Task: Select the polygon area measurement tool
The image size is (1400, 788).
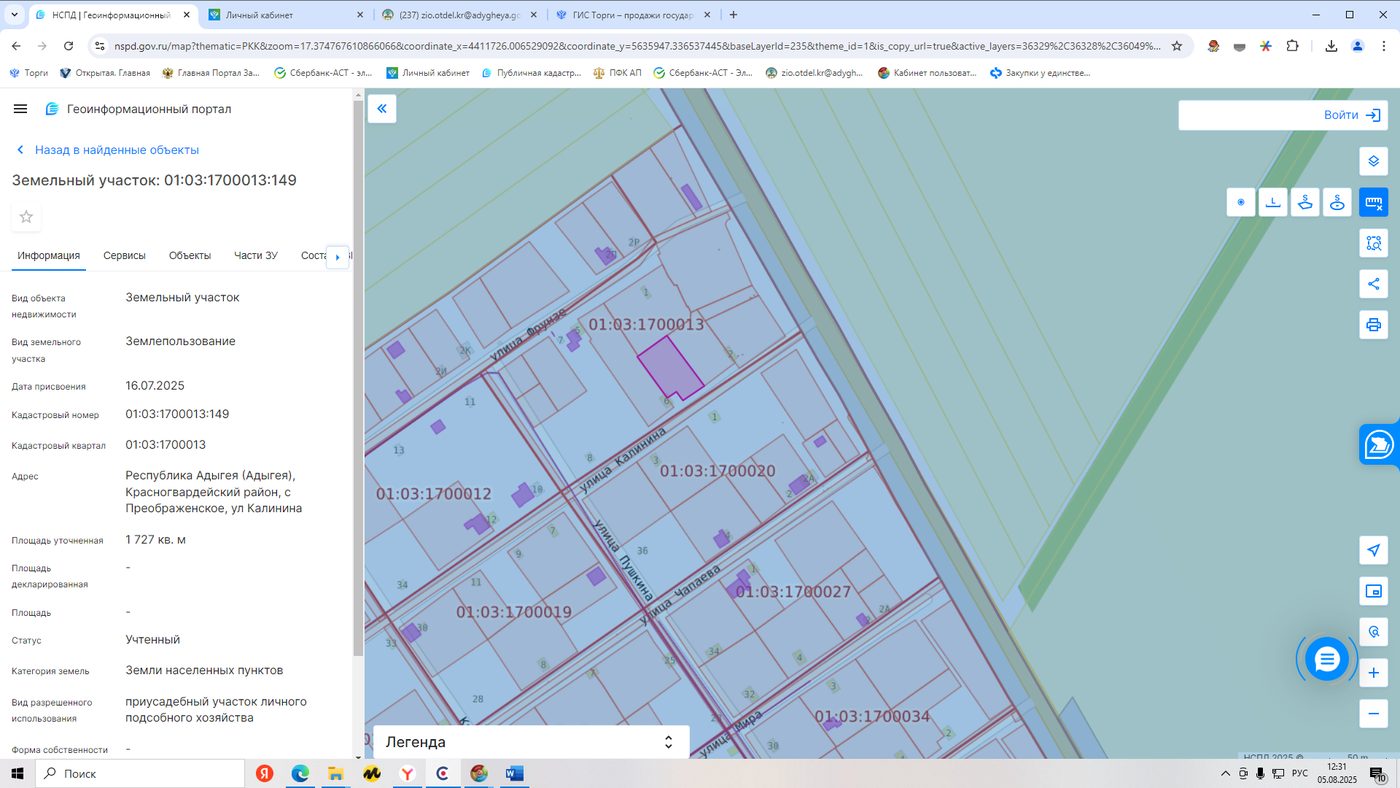Action: (x=1305, y=202)
